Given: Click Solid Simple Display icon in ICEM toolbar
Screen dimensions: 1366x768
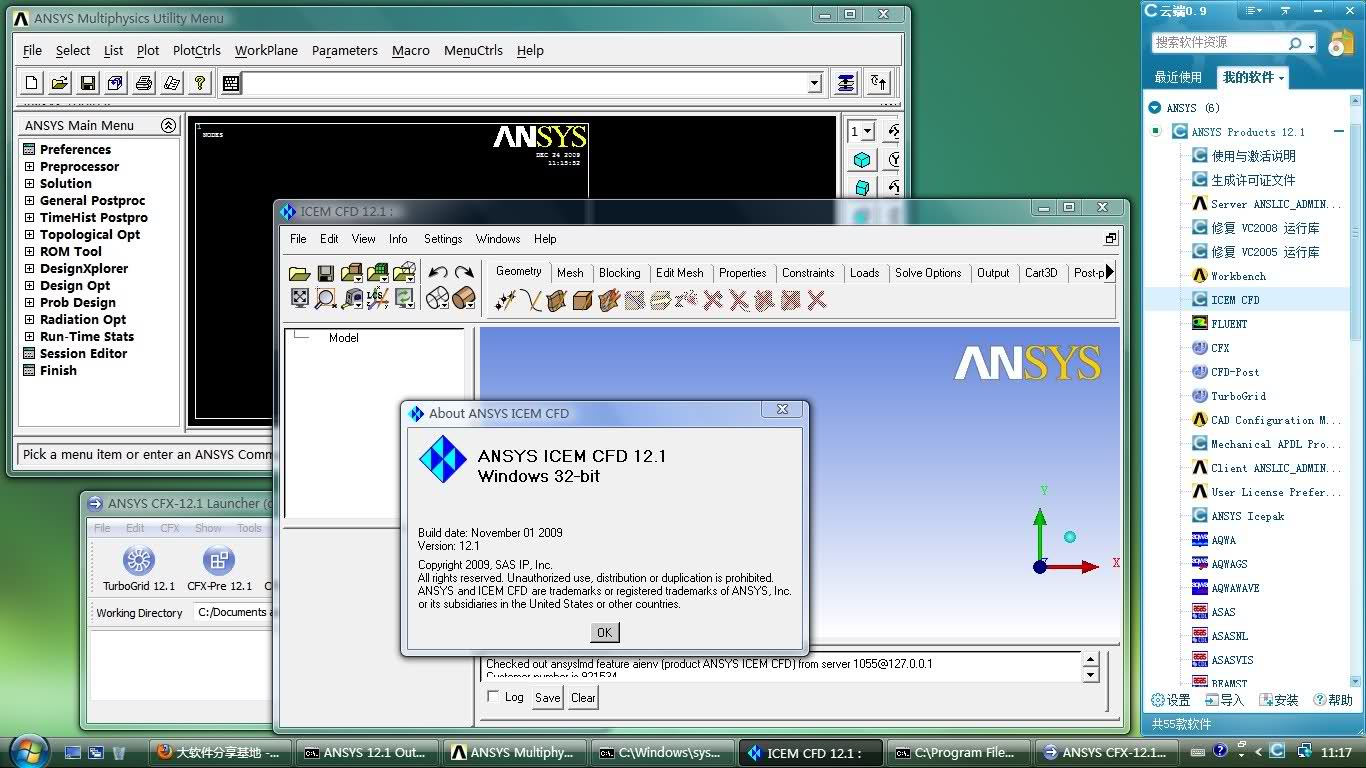Looking at the screenshot, I should 463,298.
